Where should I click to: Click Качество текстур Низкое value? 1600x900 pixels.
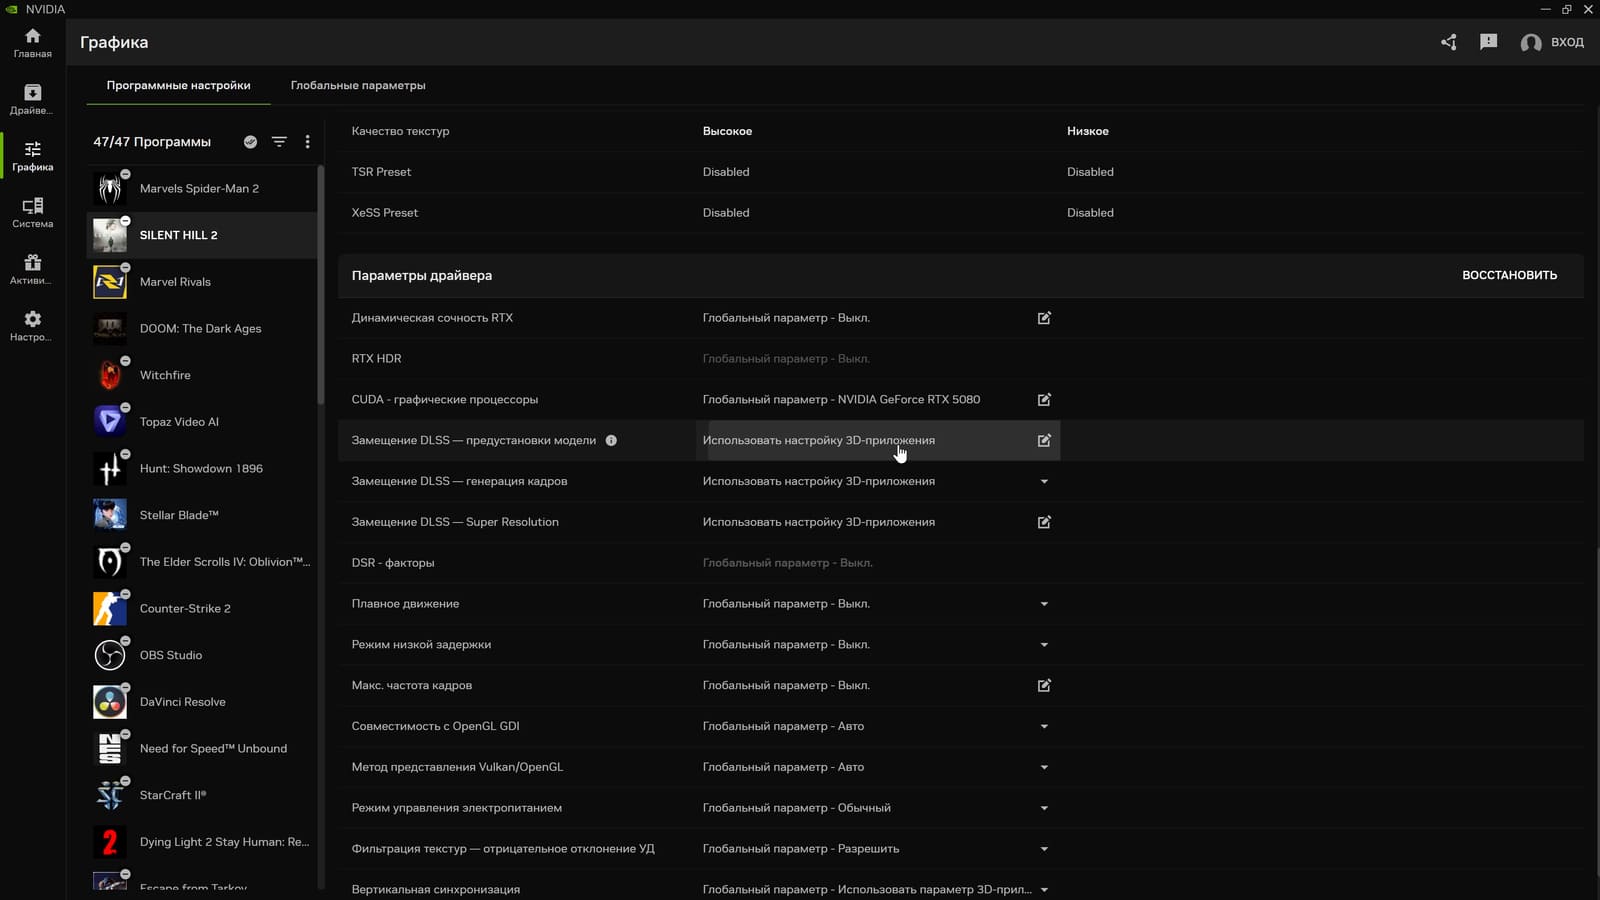coord(1088,131)
